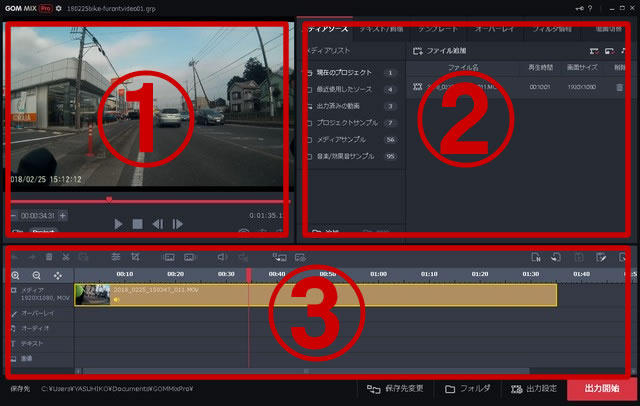The height and width of the screenshot is (406, 640).
Task: Switch to the オーバーレイ tab
Action: pyautogui.click(x=494, y=29)
